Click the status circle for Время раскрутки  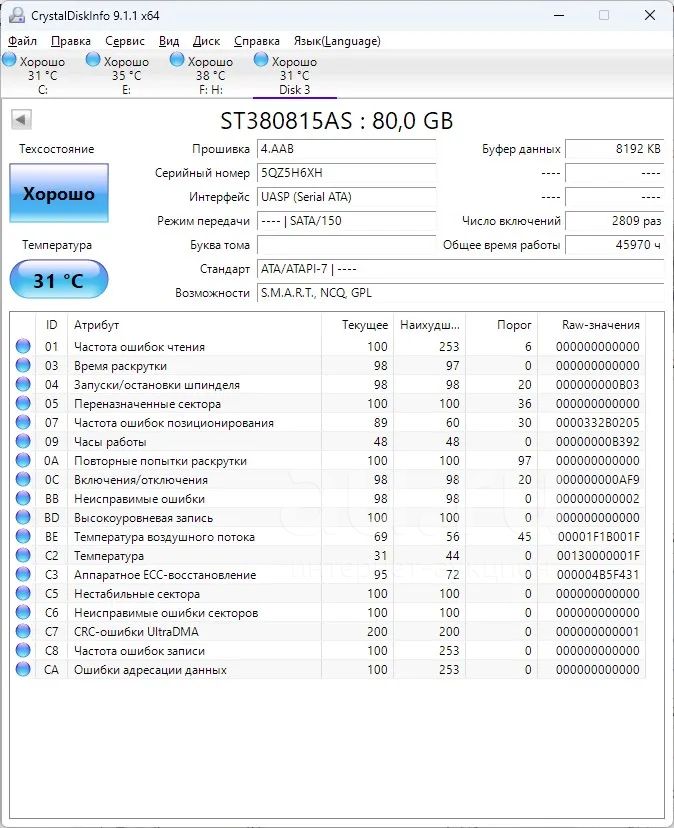click(x=23, y=365)
